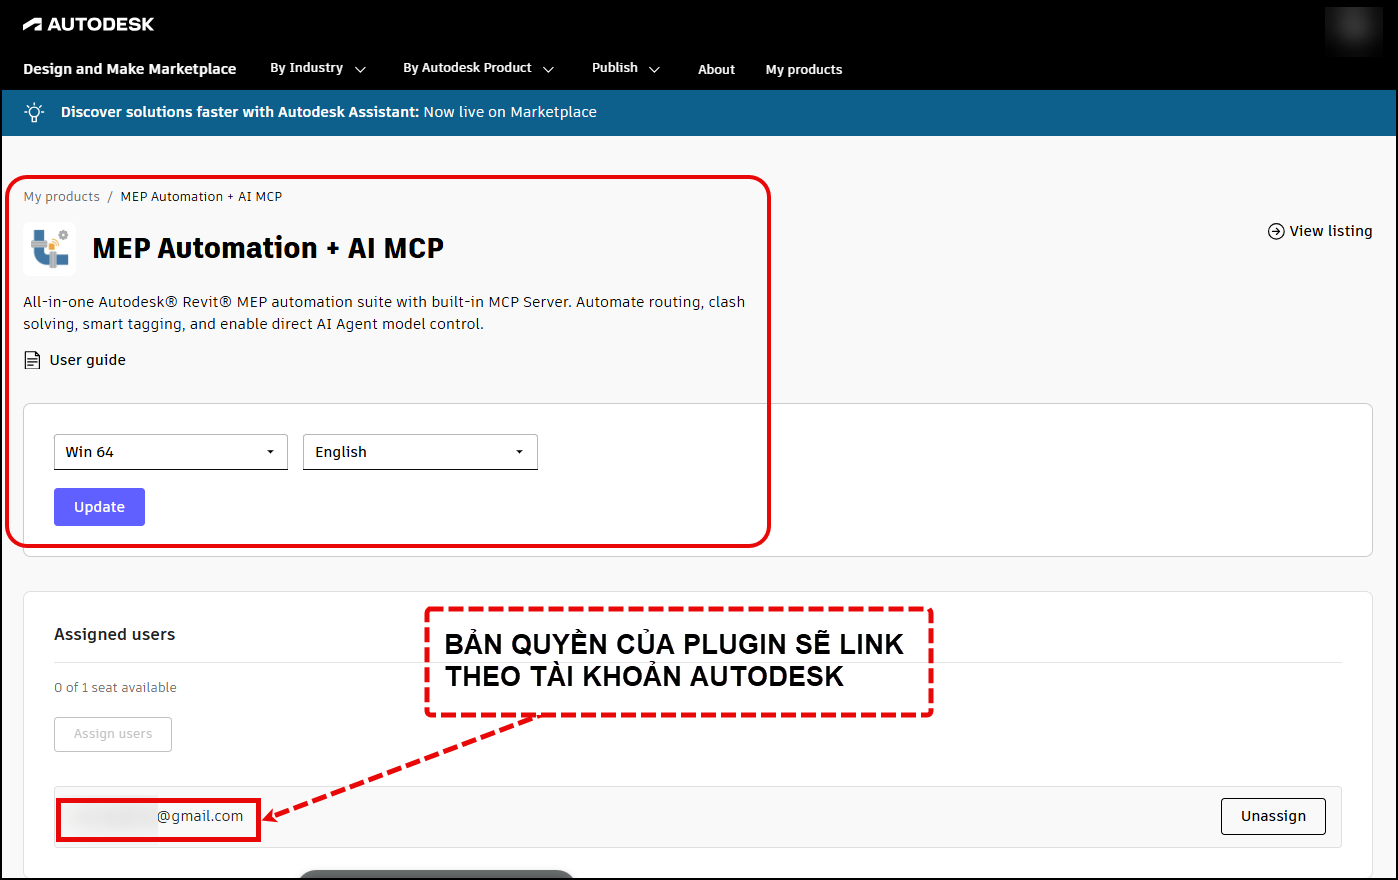Click the User guide document icon
This screenshot has height=880, width=1398.
click(33, 360)
